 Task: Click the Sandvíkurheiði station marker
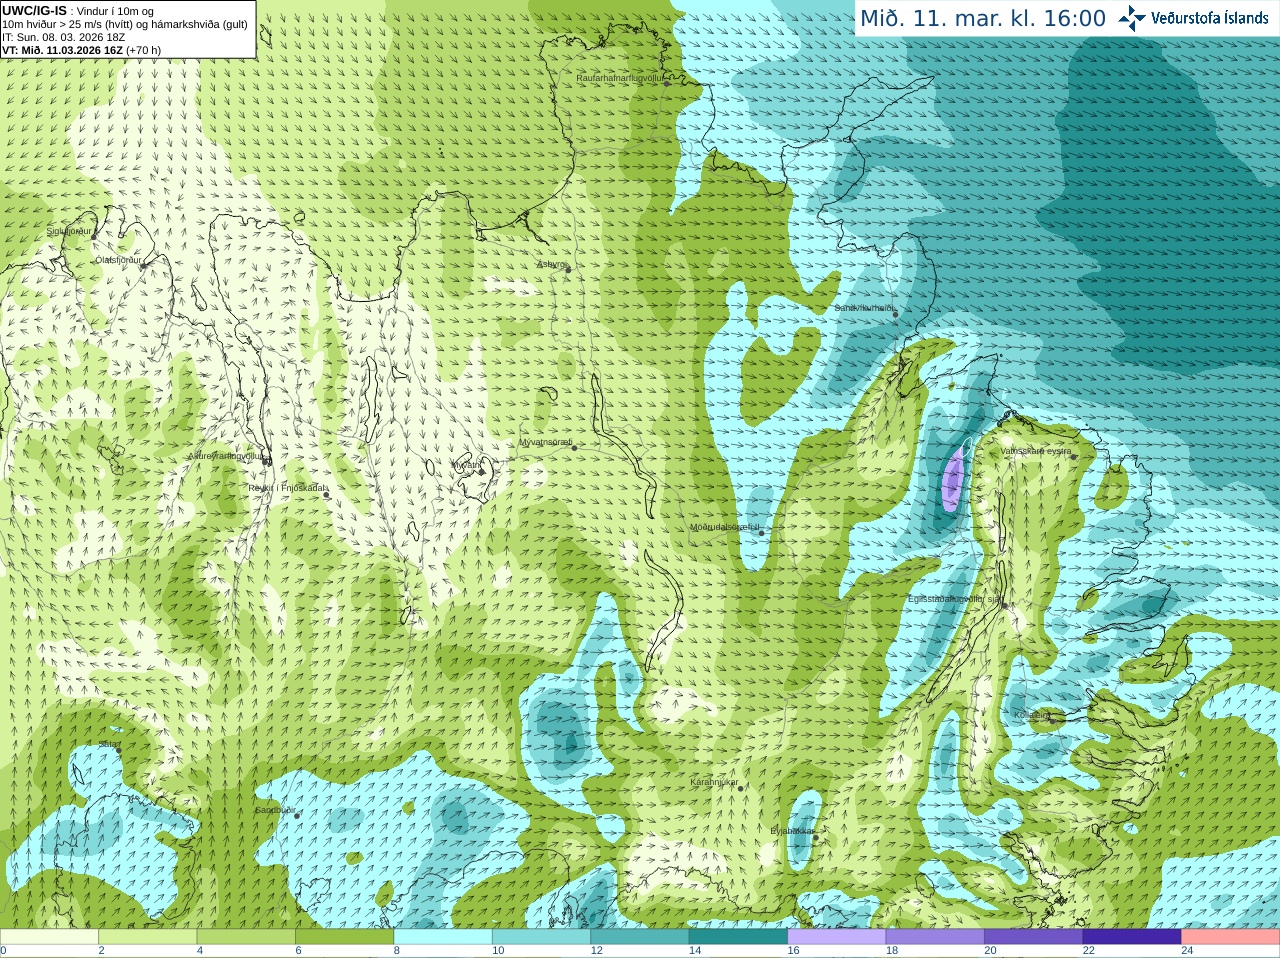(x=895, y=314)
